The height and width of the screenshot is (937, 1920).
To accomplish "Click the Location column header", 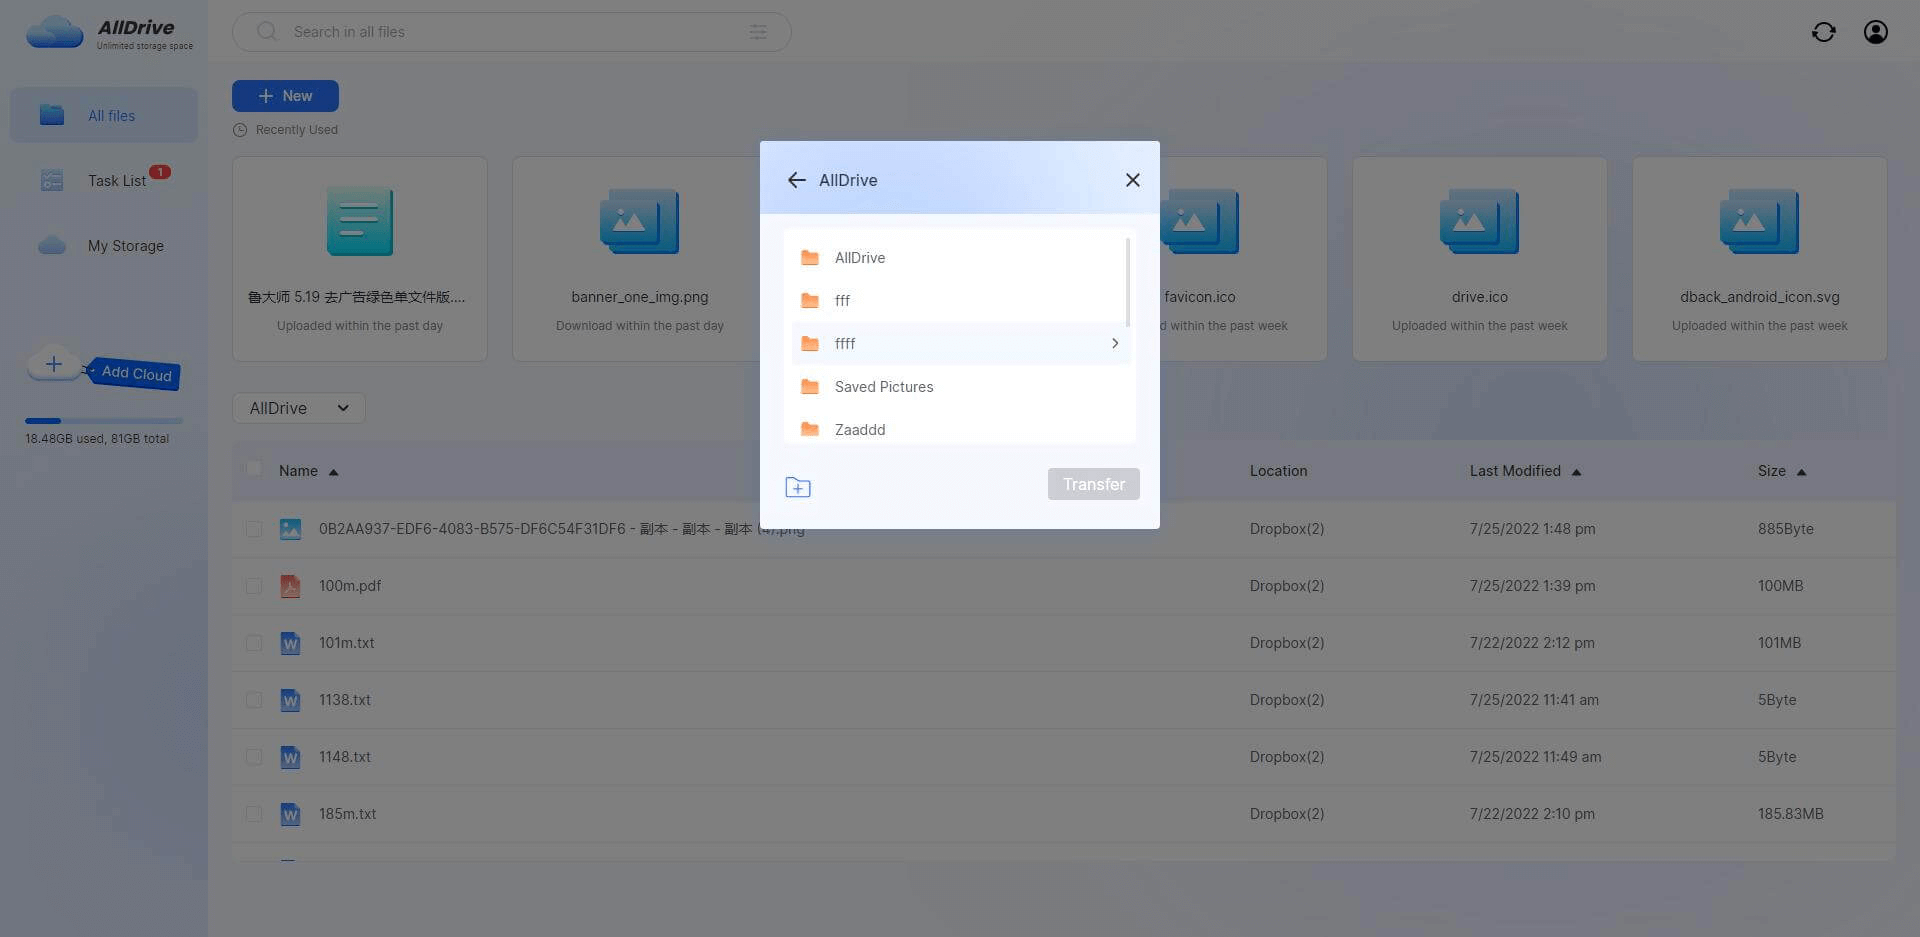I will click(1278, 471).
